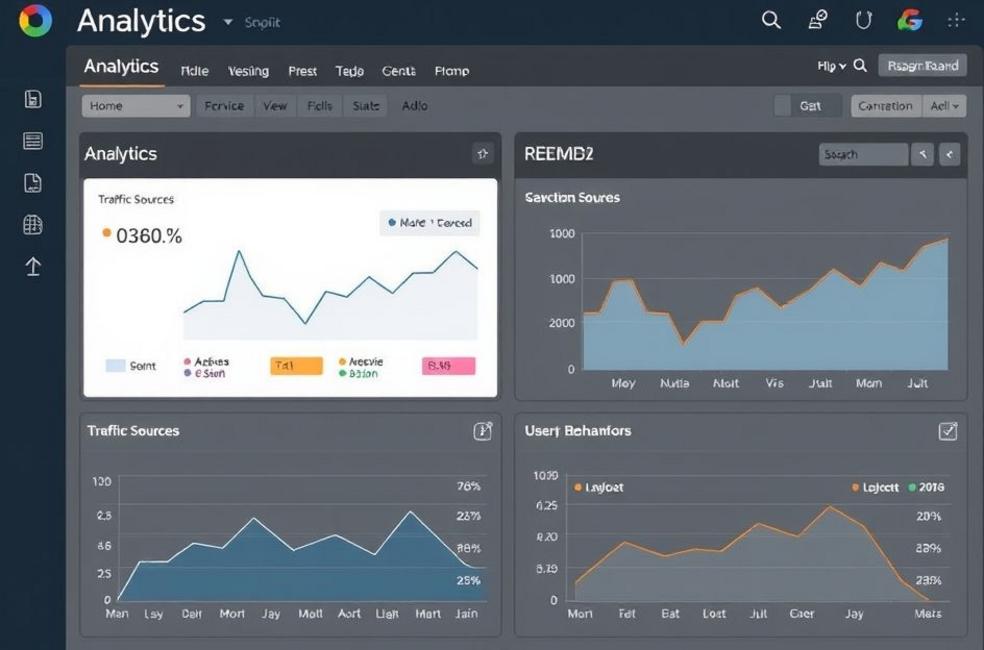Select the Prest menu item

[302, 71]
